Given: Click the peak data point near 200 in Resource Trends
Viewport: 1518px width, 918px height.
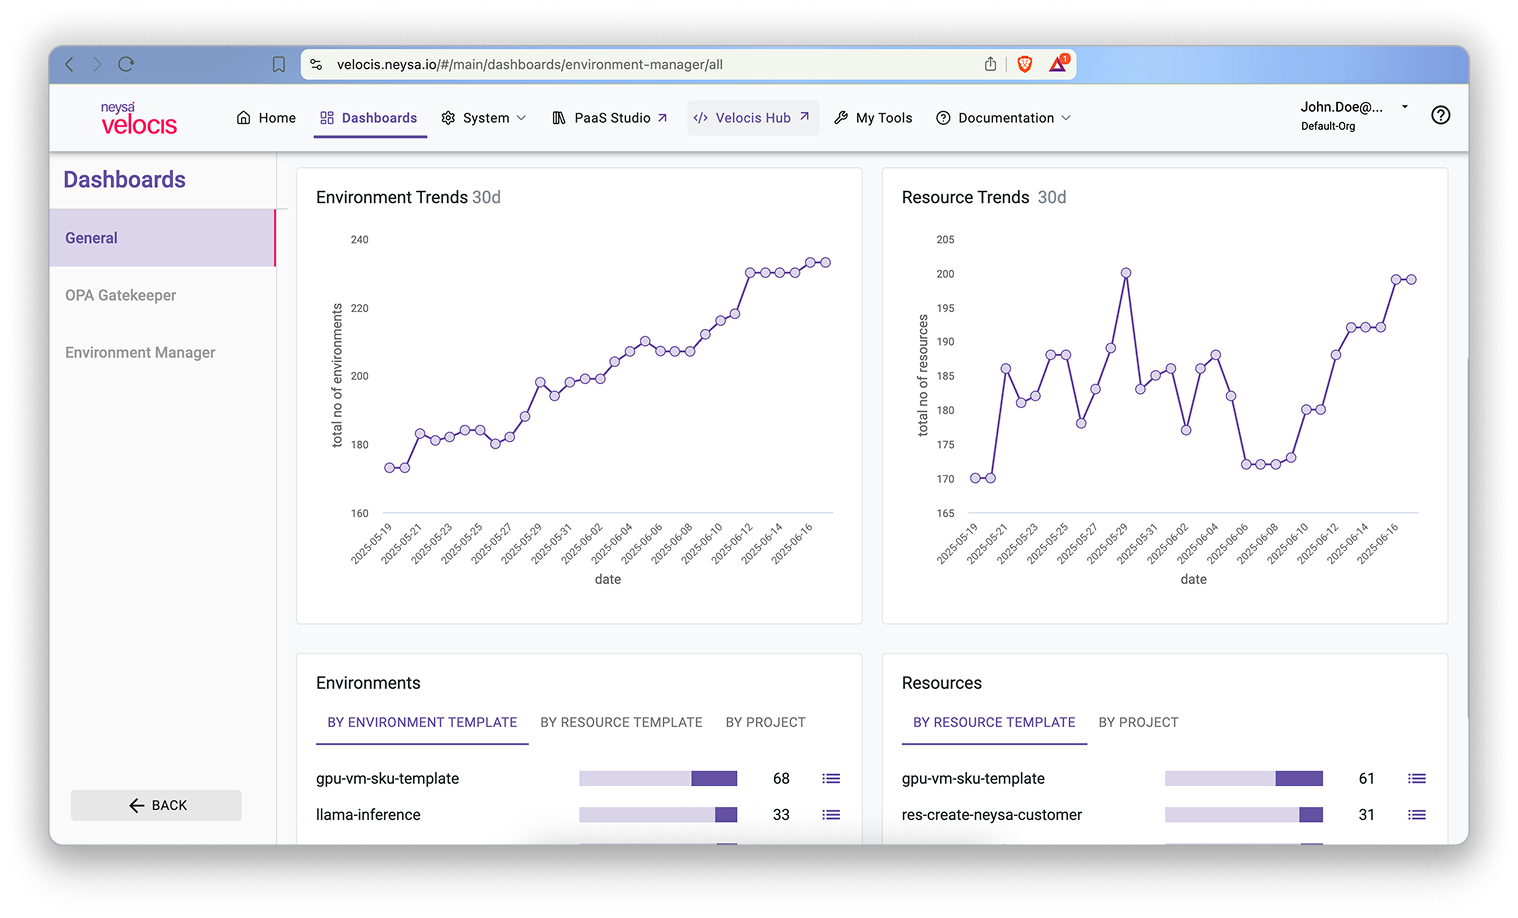Looking at the screenshot, I should coord(1126,273).
